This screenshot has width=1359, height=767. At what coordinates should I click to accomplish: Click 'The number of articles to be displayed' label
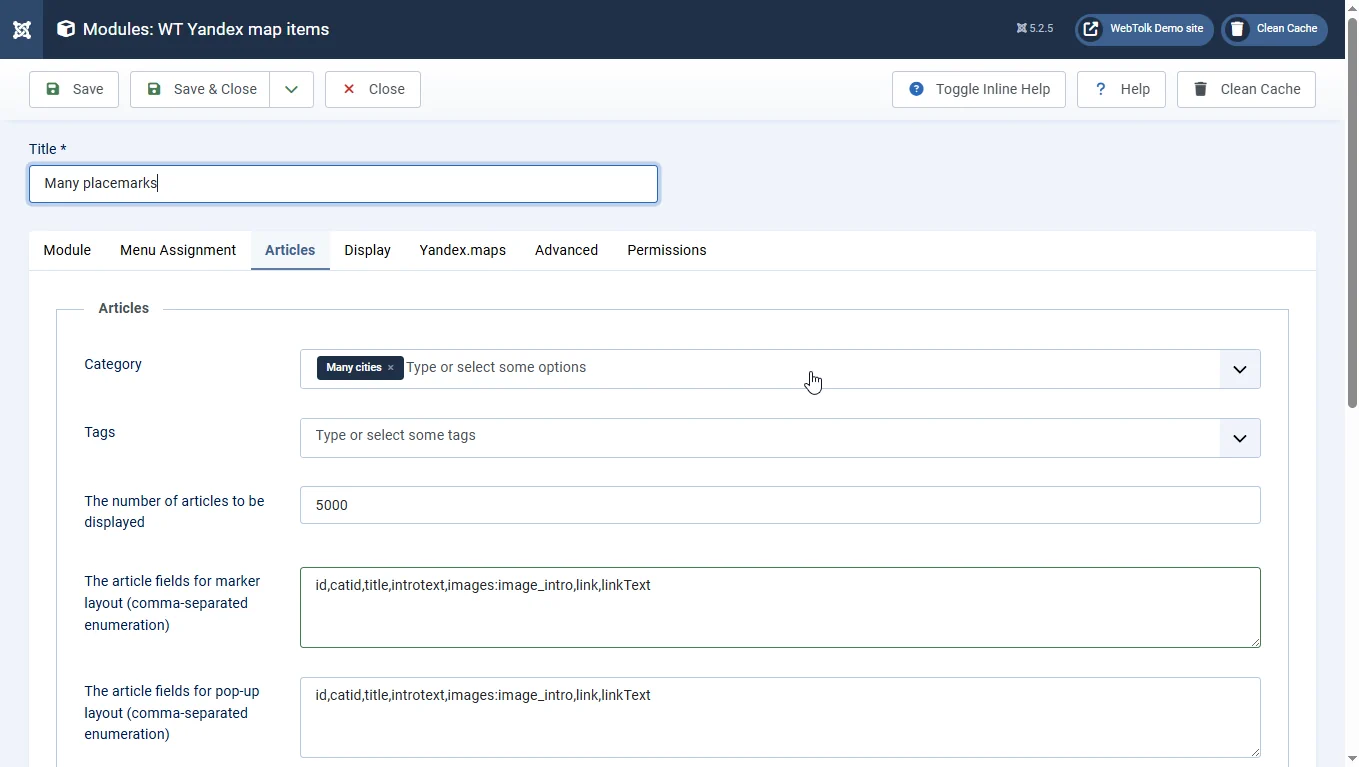tap(174, 511)
